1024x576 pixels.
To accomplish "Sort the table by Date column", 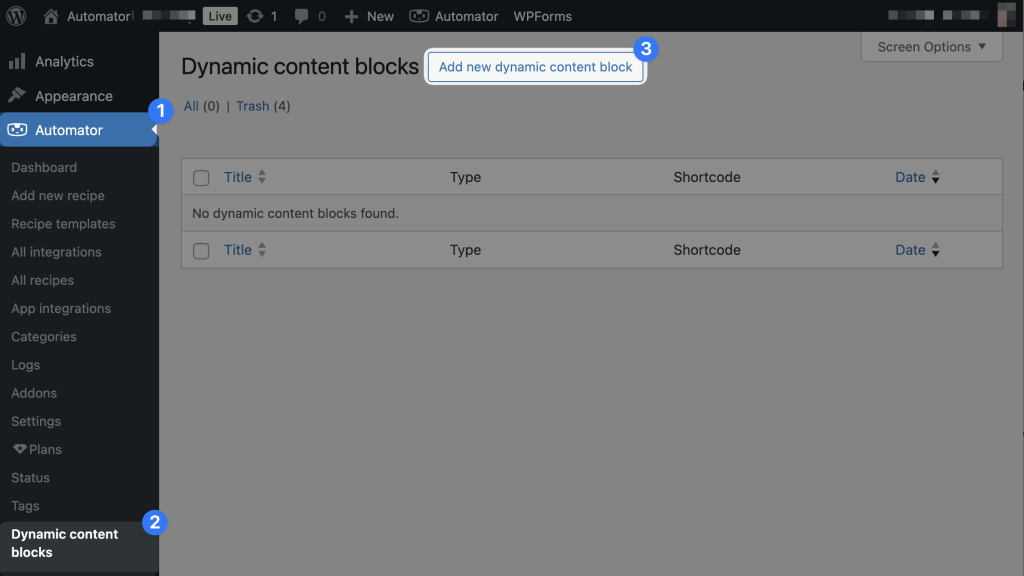I will 909,177.
